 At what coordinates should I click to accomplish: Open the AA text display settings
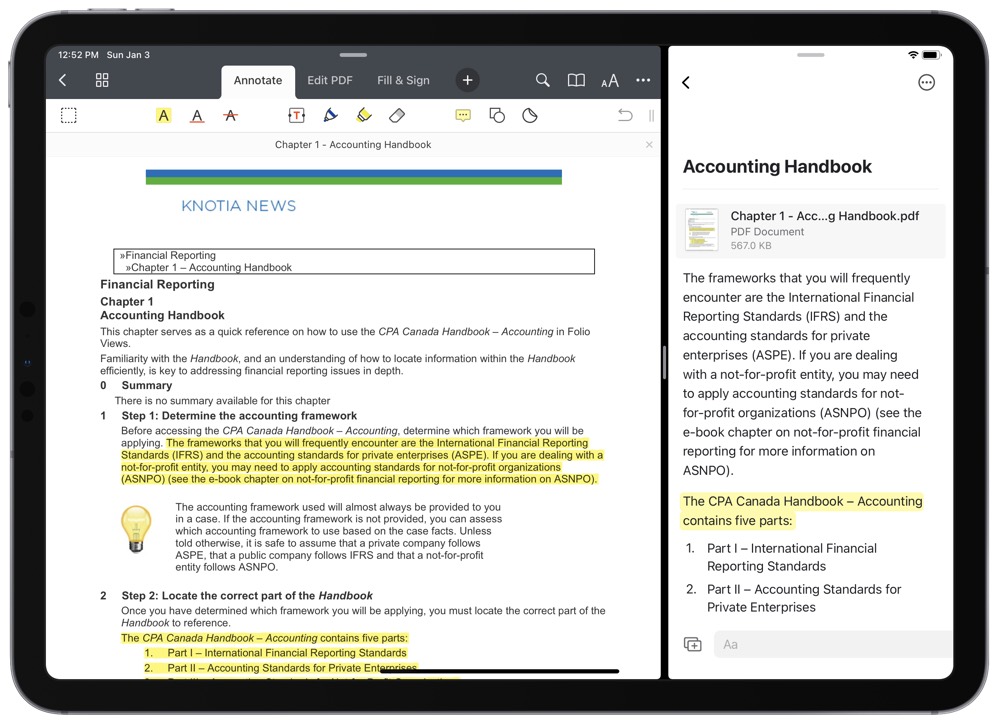(610, 81)
